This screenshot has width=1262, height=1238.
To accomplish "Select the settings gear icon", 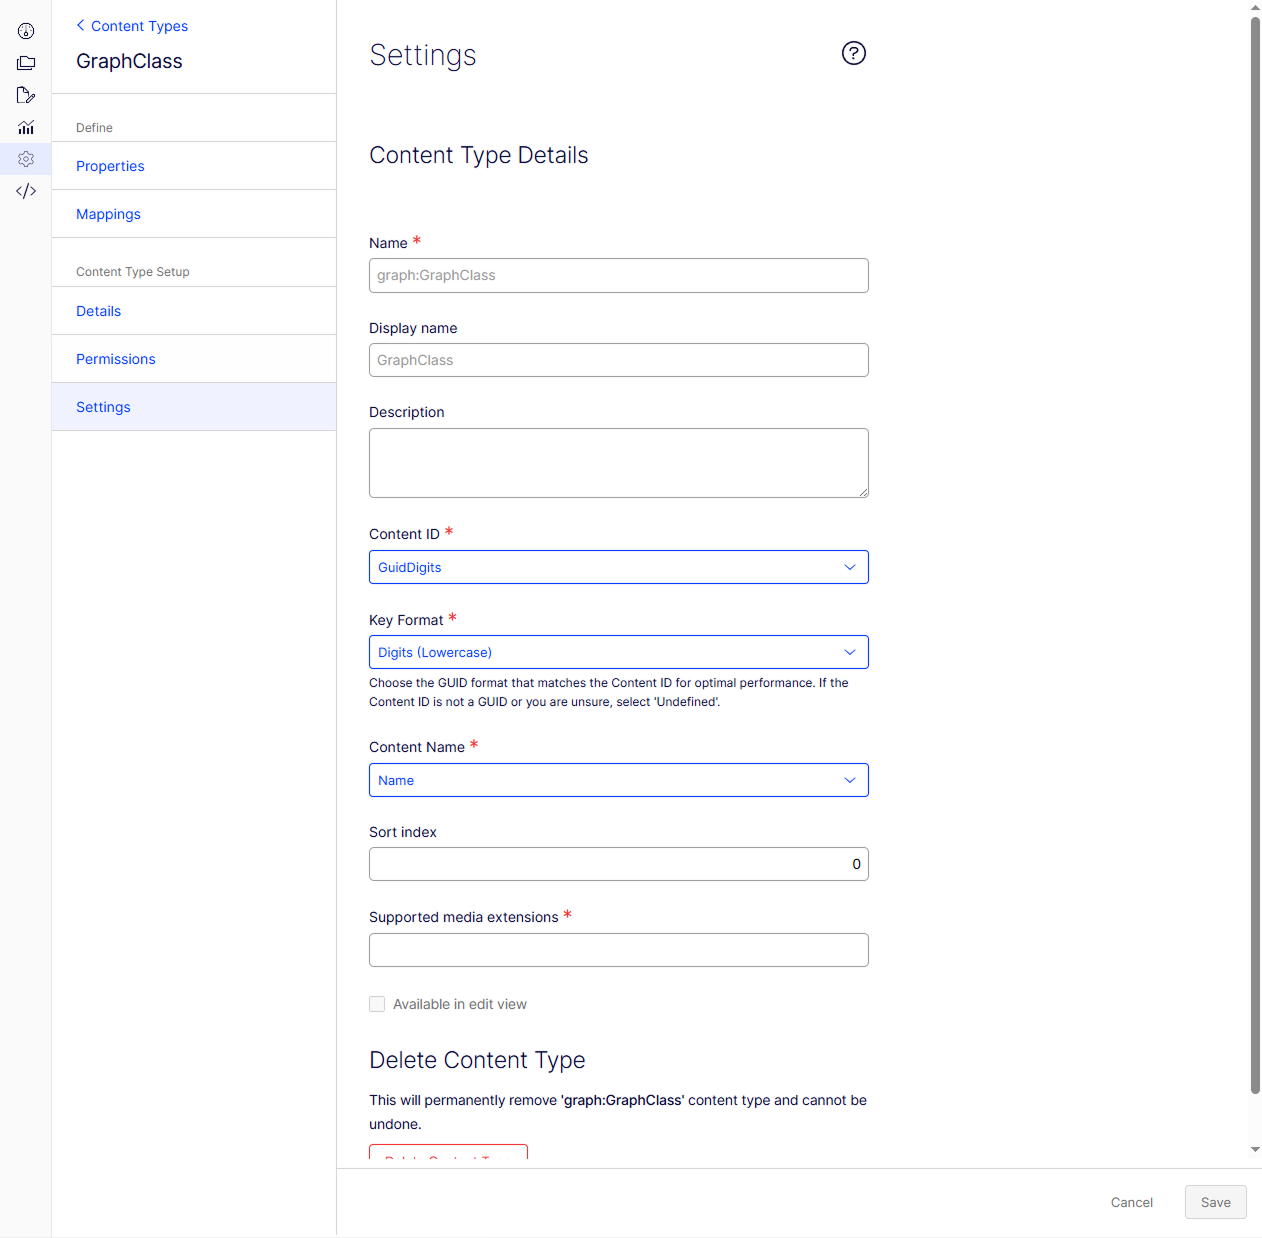I will pyautogui.click(x=26, y=159).
